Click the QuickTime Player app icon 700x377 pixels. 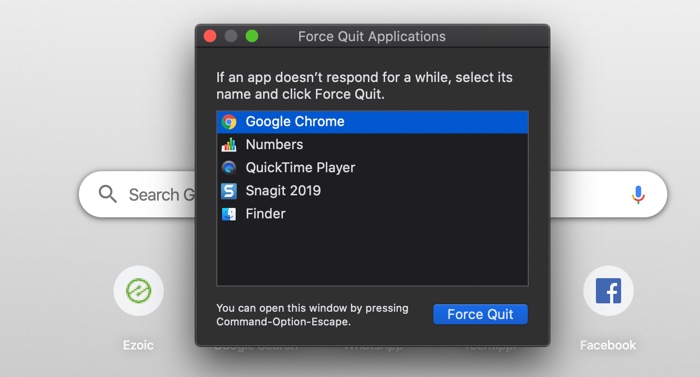coord(229,168)
